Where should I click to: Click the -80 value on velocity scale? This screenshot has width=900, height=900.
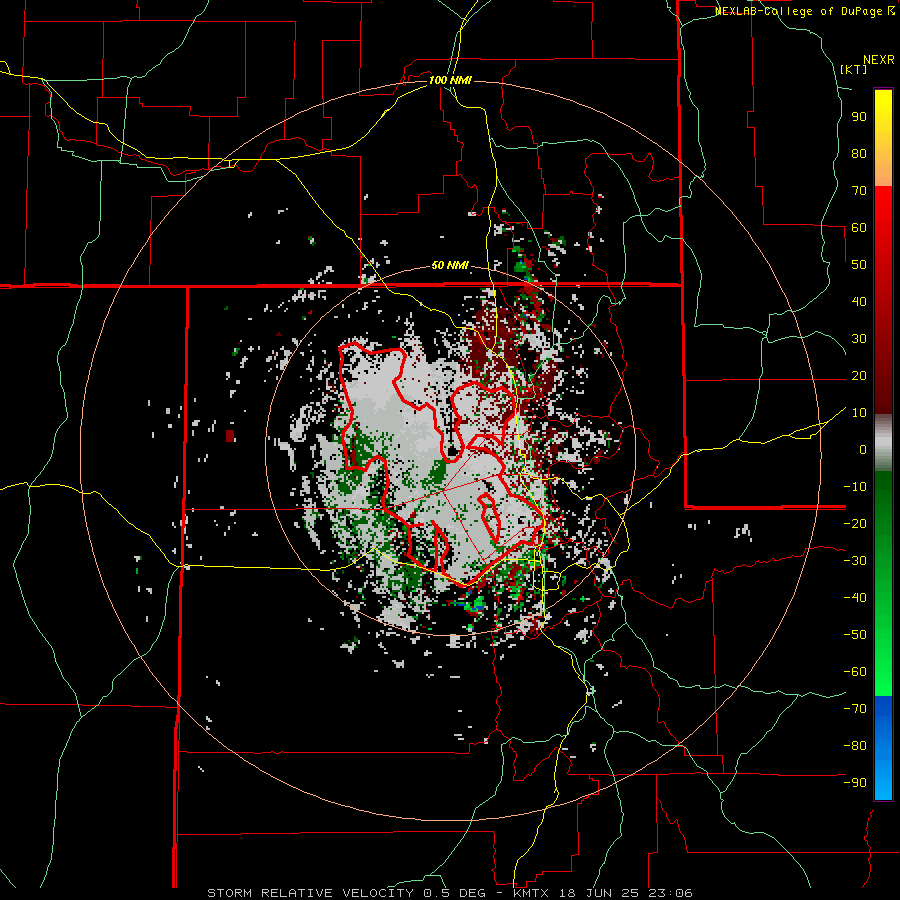855,746
